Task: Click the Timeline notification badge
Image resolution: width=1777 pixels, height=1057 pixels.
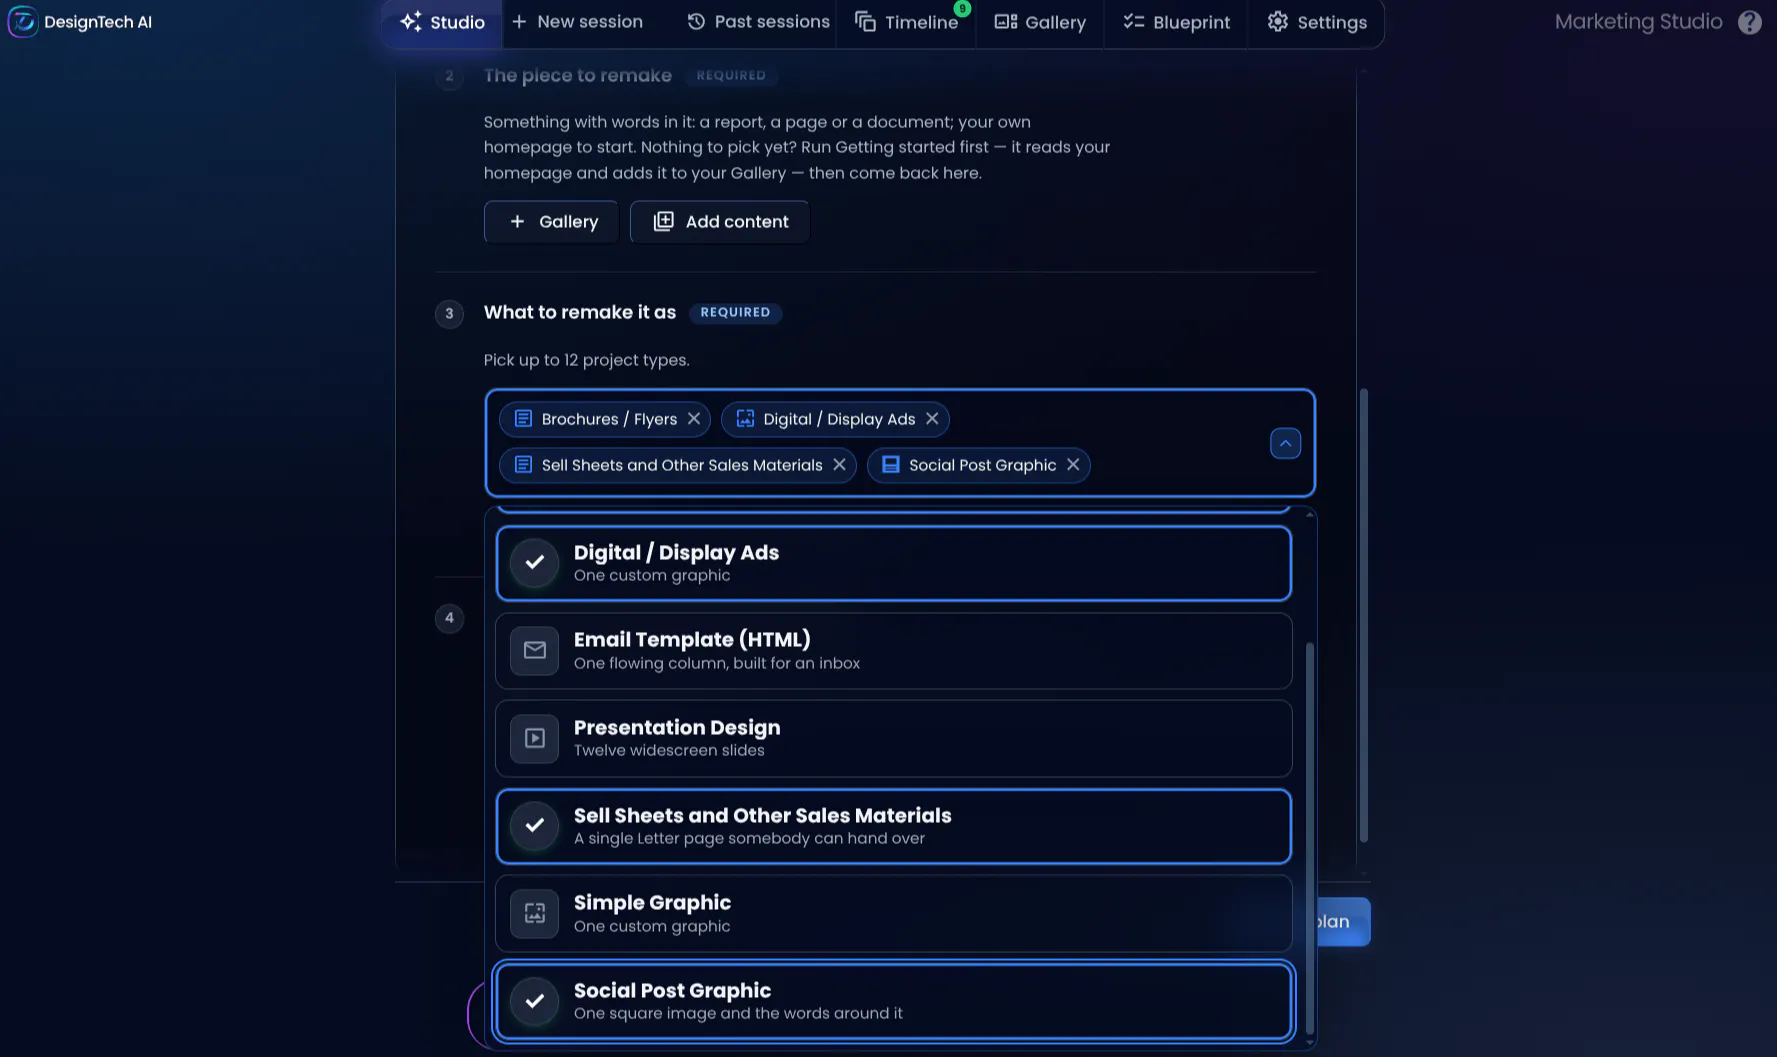Action: click(x=962, y=8)
